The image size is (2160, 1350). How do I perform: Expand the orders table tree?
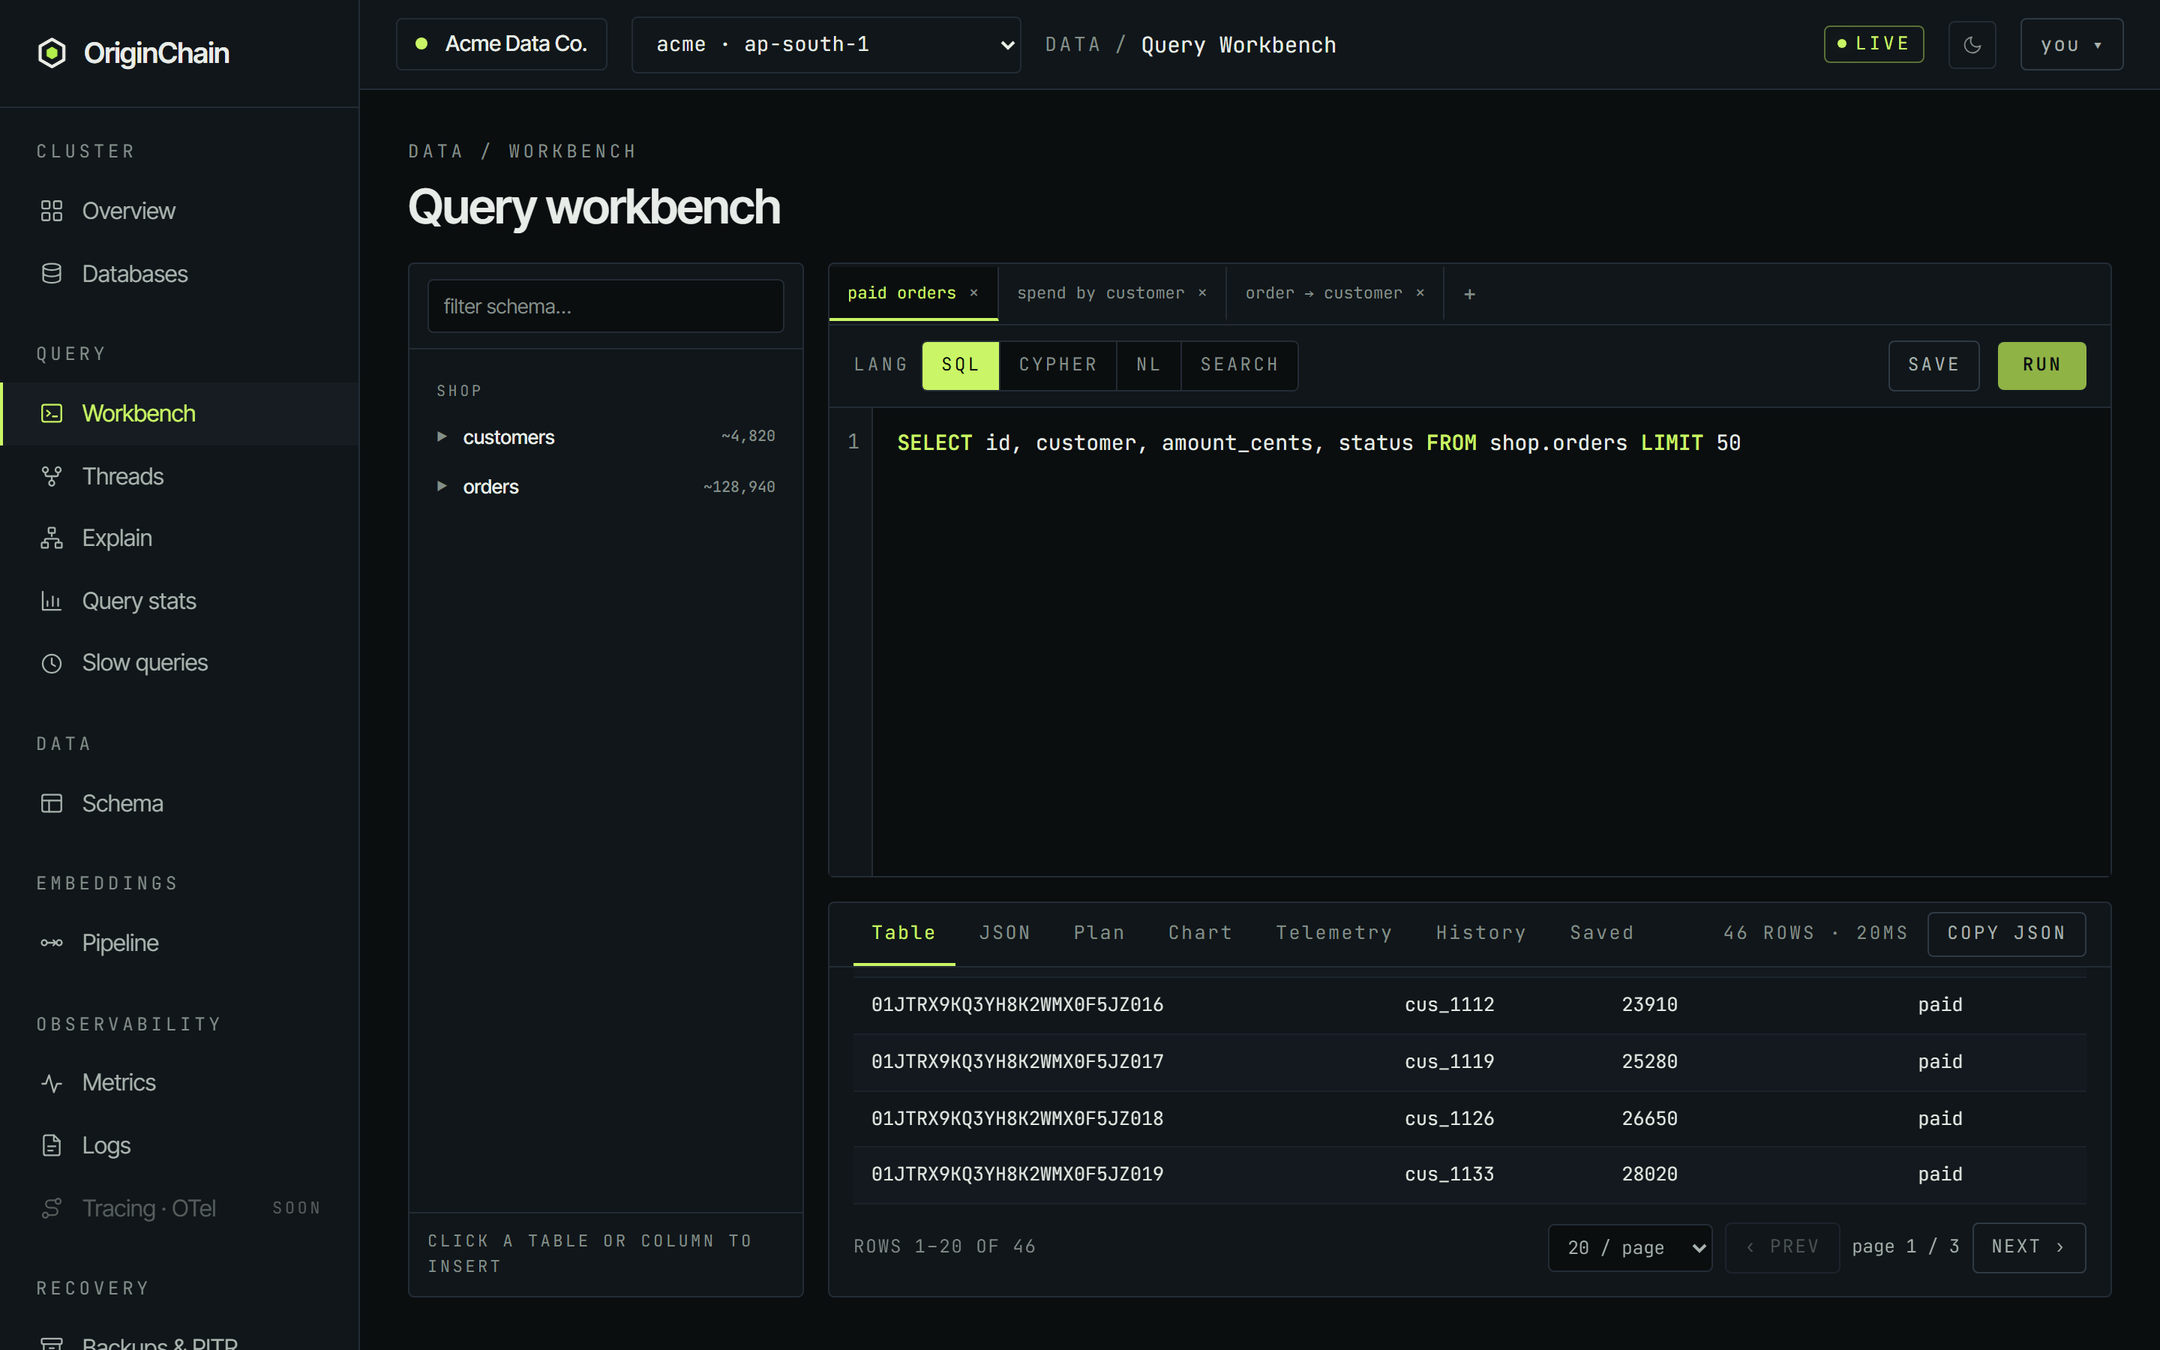click(x=441, y=486)
